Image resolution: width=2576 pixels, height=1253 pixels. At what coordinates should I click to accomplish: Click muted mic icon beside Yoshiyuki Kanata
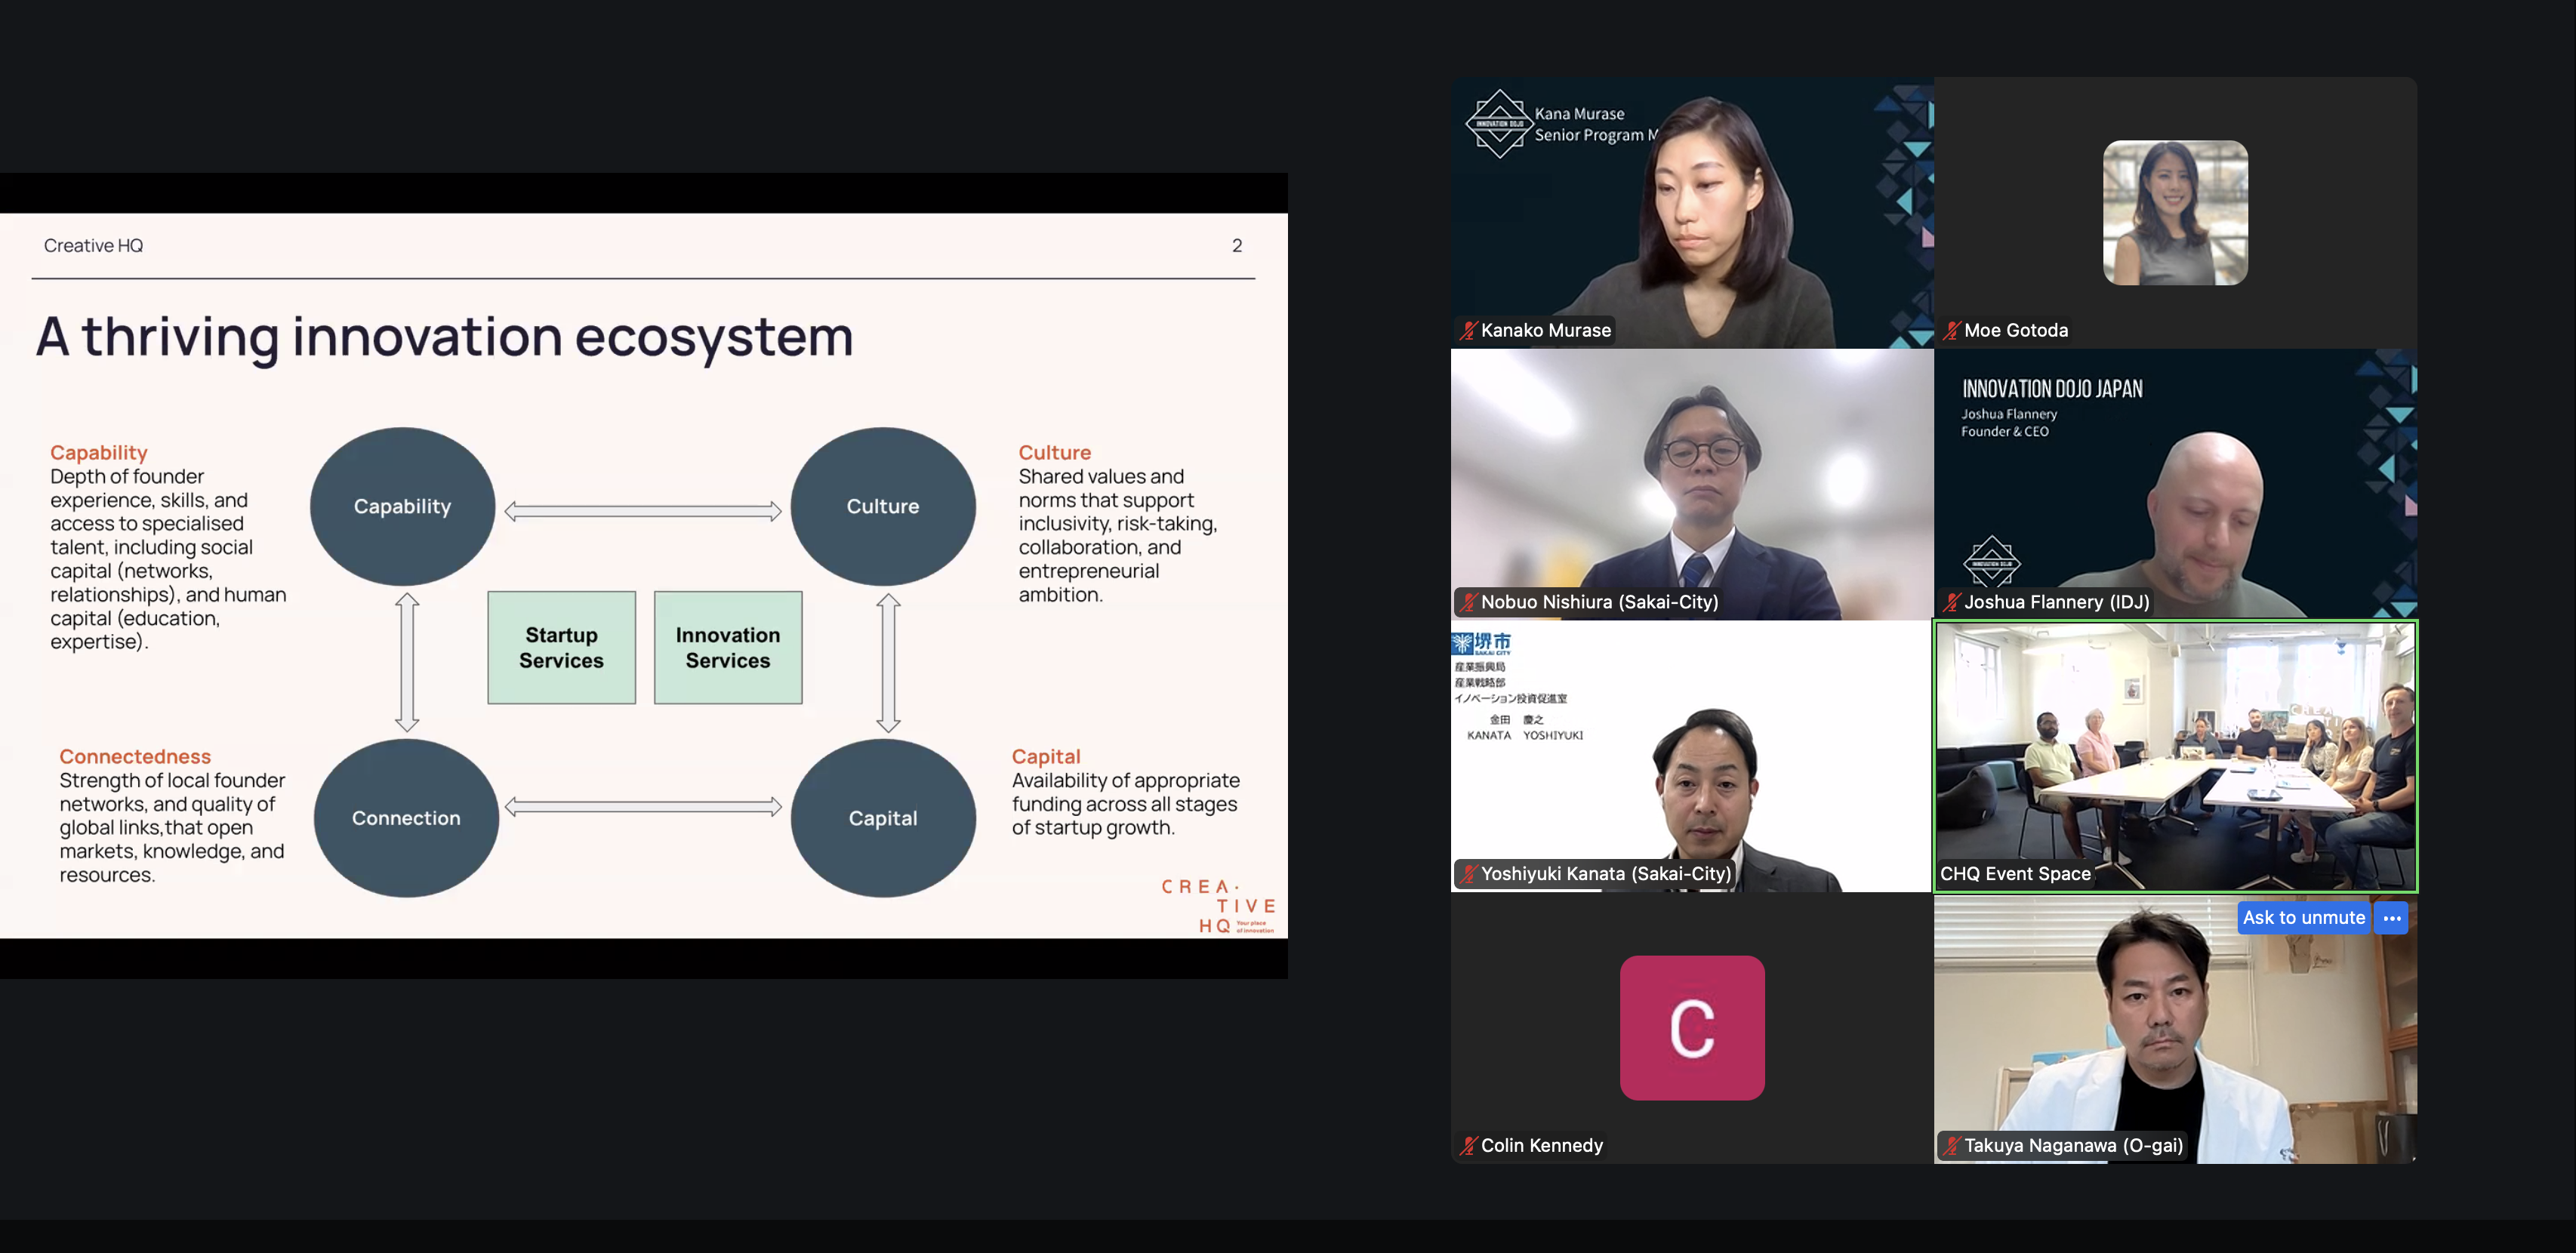pos(1468,874)
